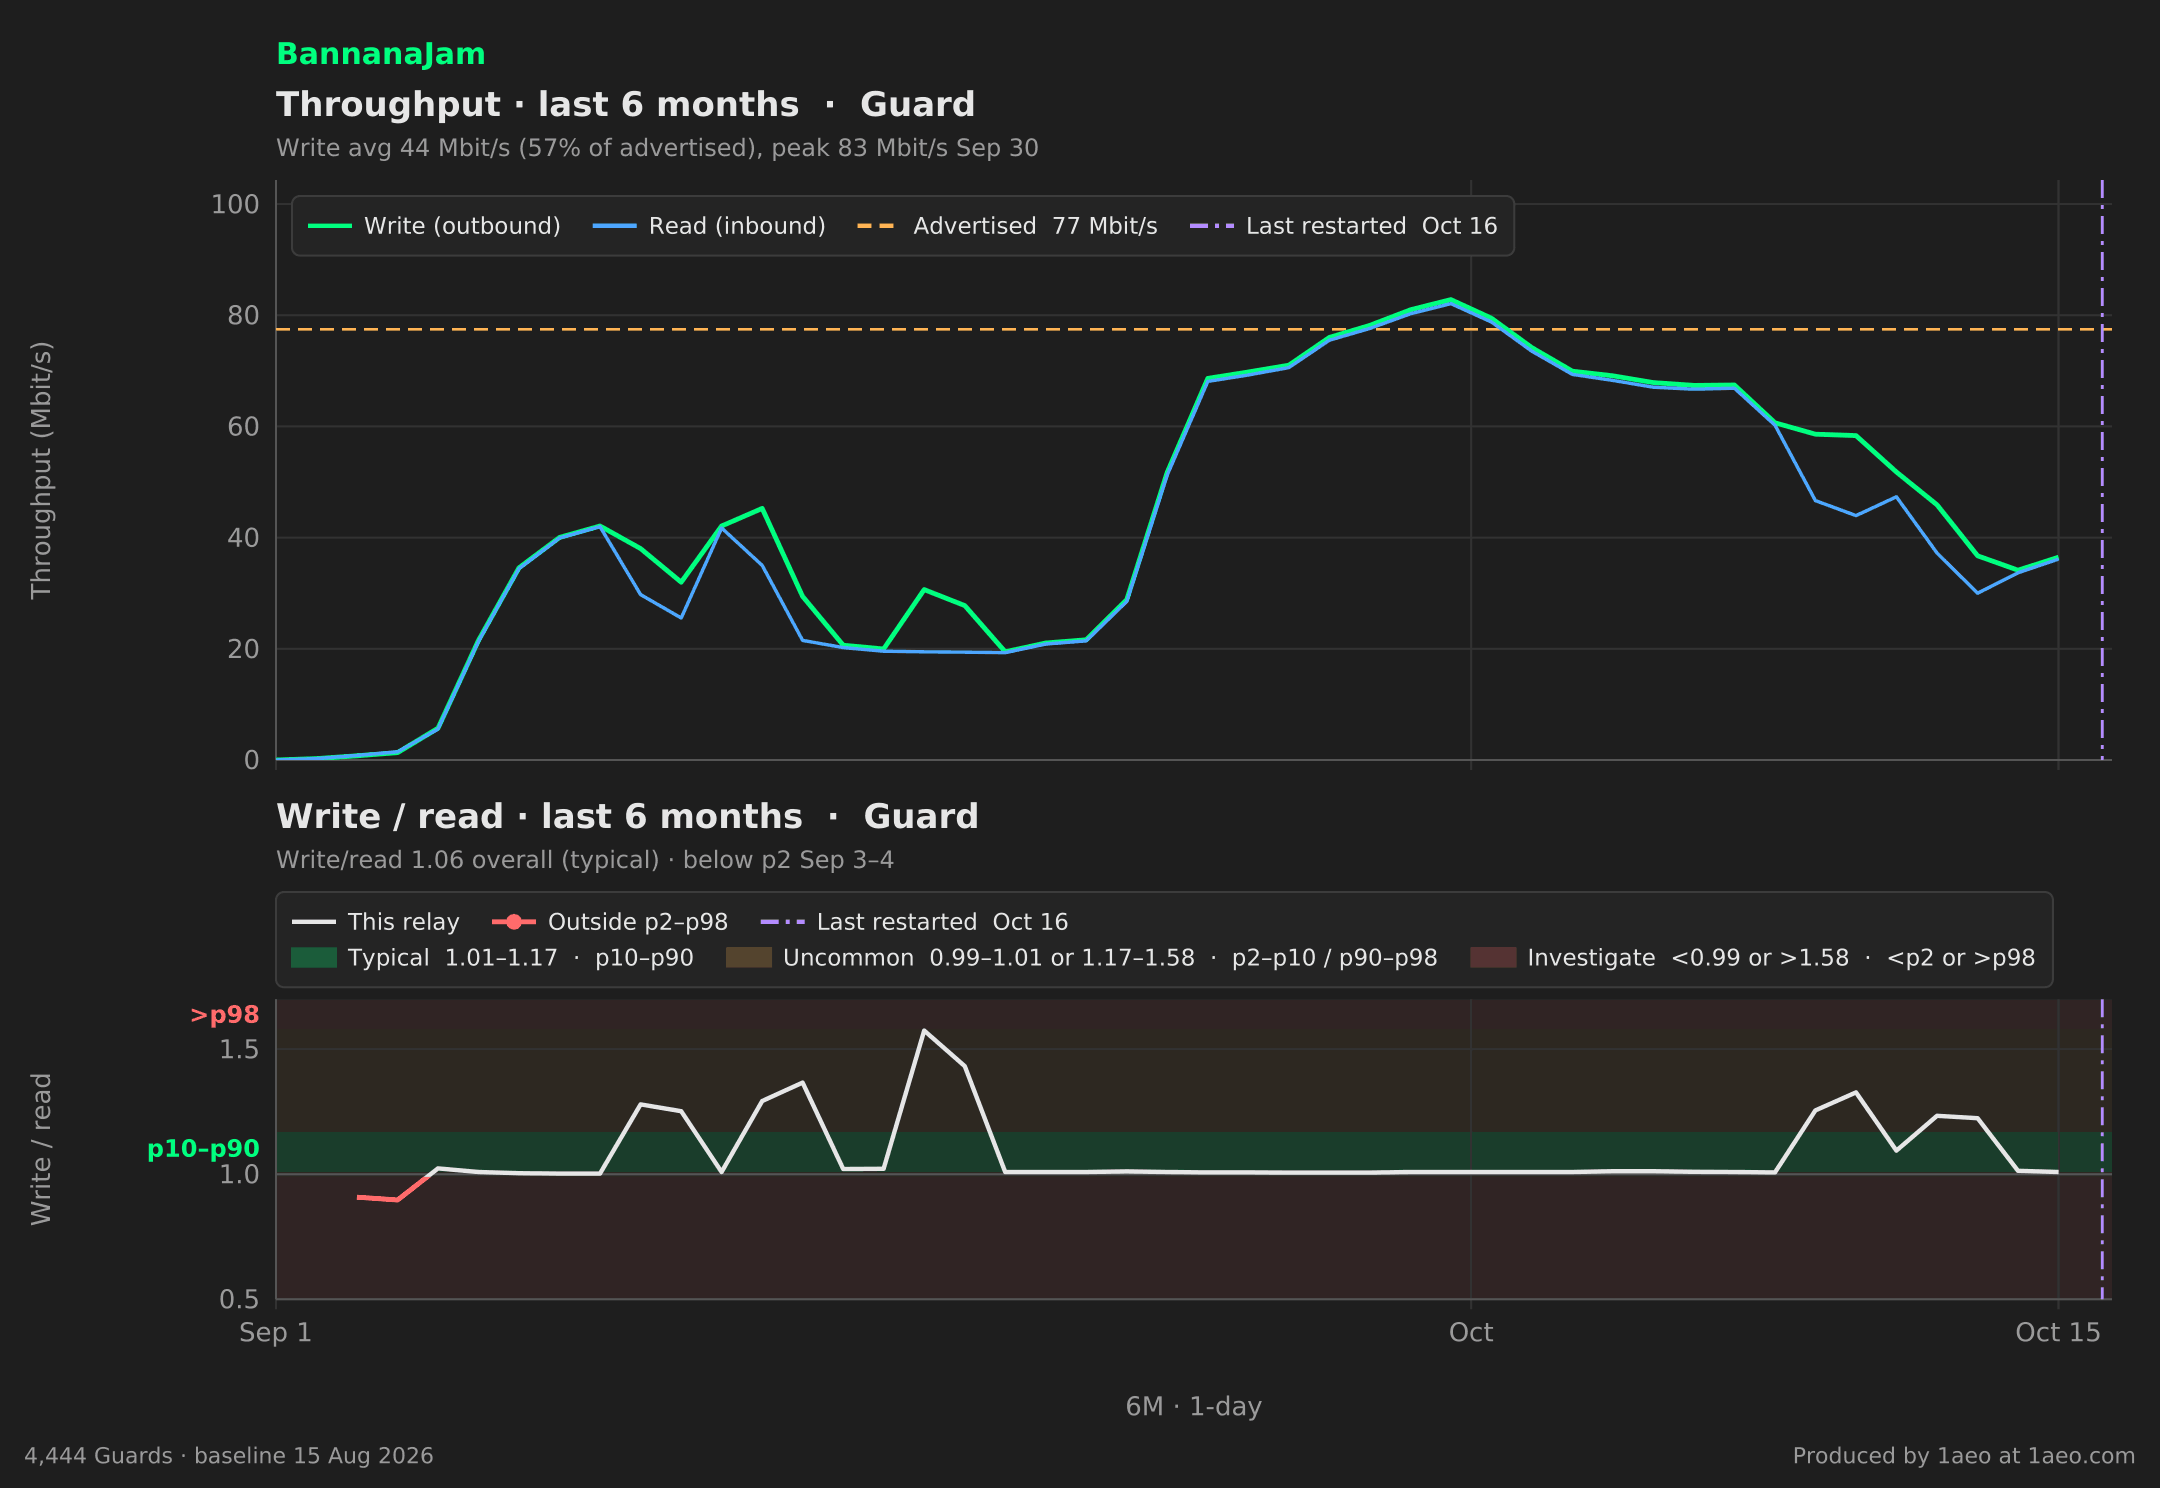Screen dimensions: 2160x1488
Task: Click the >p98 axis label
Action: click(x=224, y=1015)
